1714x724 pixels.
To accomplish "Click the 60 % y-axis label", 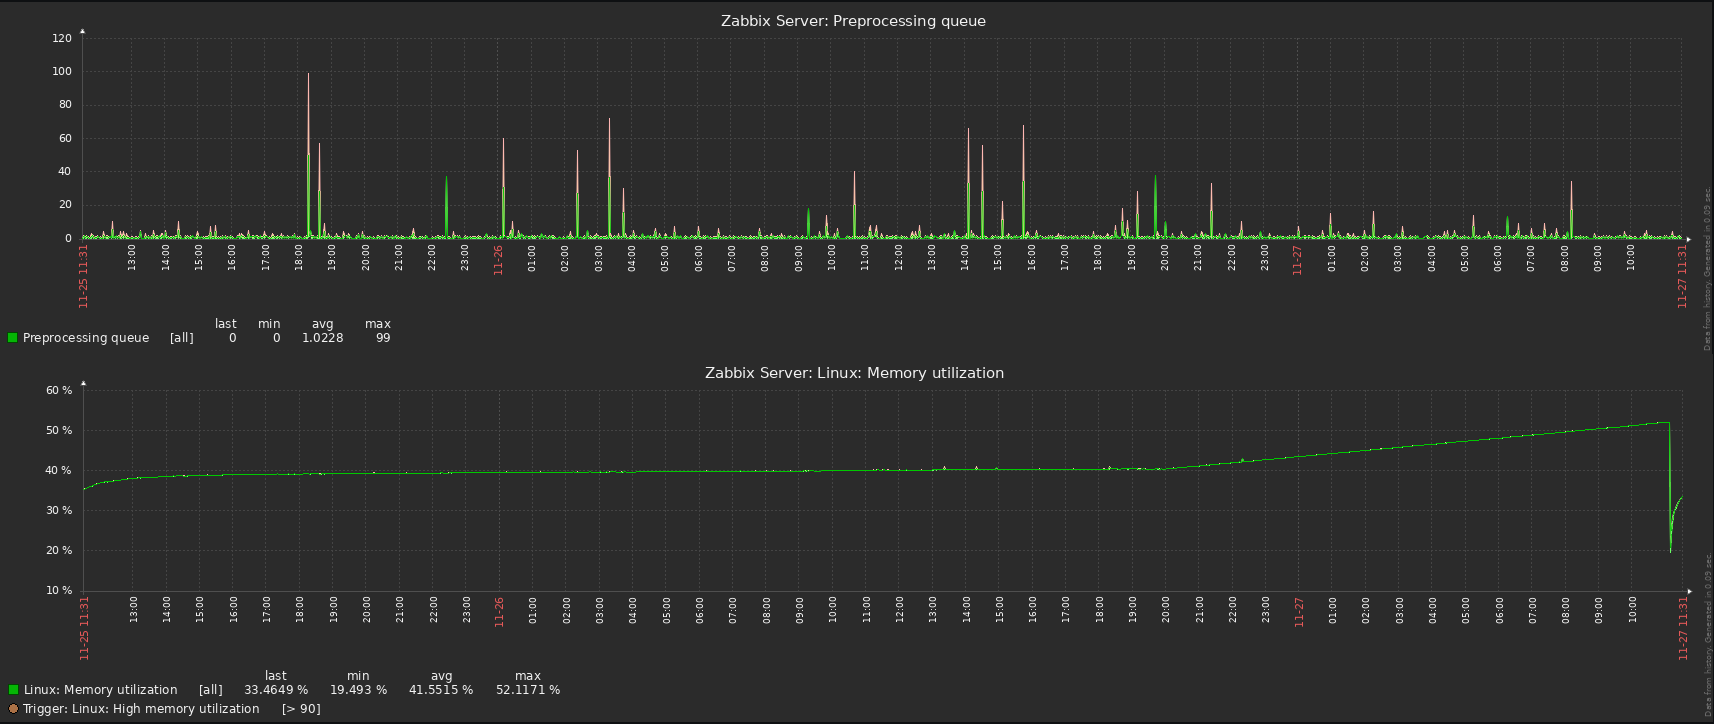I will [59, 391].
